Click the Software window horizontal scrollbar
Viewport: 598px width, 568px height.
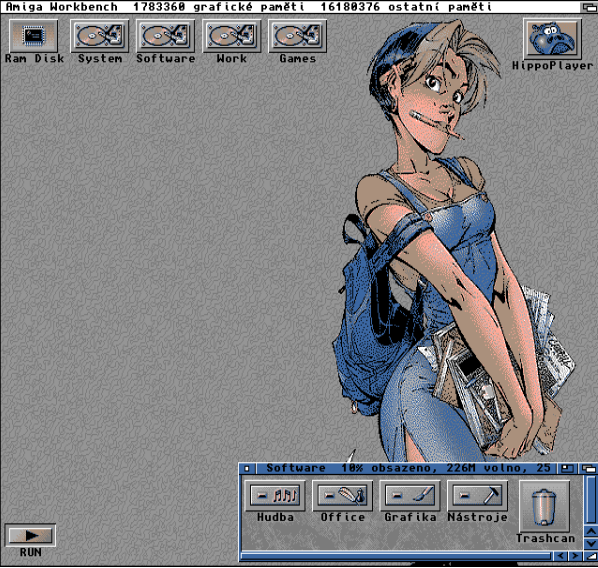pos(397,556)
